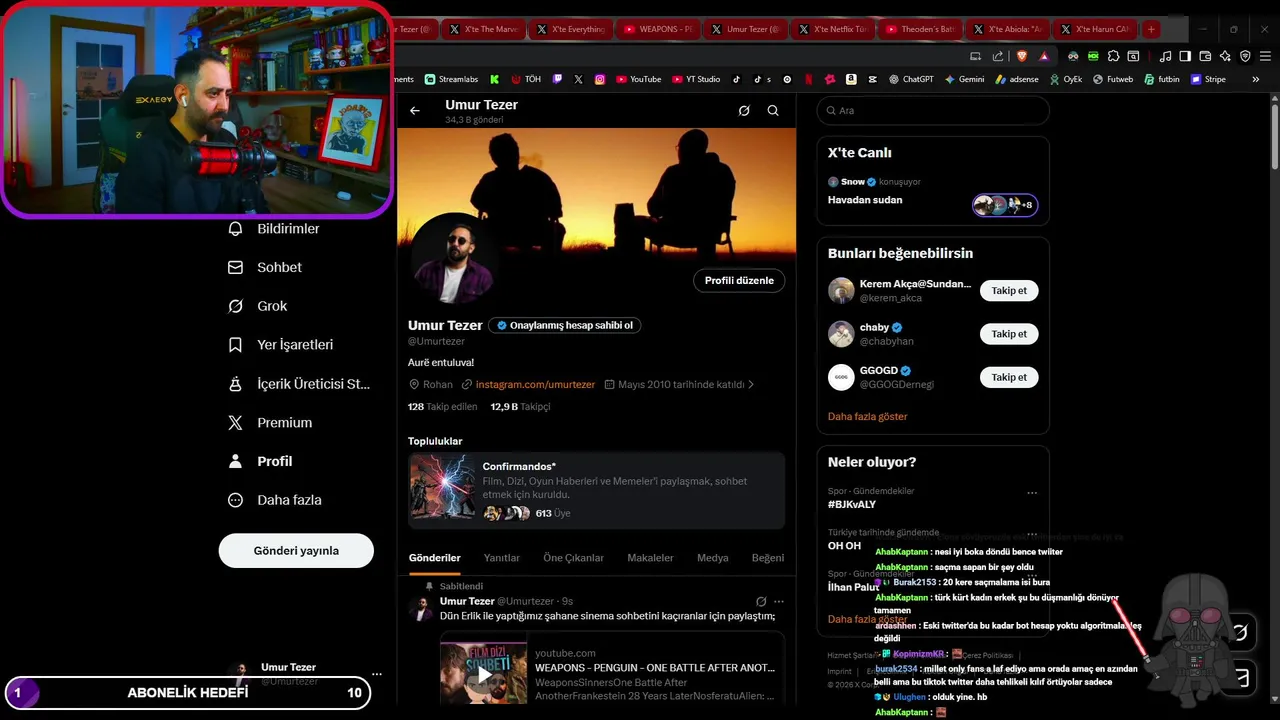The width and height of the screenshot is (1280, 720).
Task: Follow Kerem Akça with Takip et
Action: (x=1009, y=291)
